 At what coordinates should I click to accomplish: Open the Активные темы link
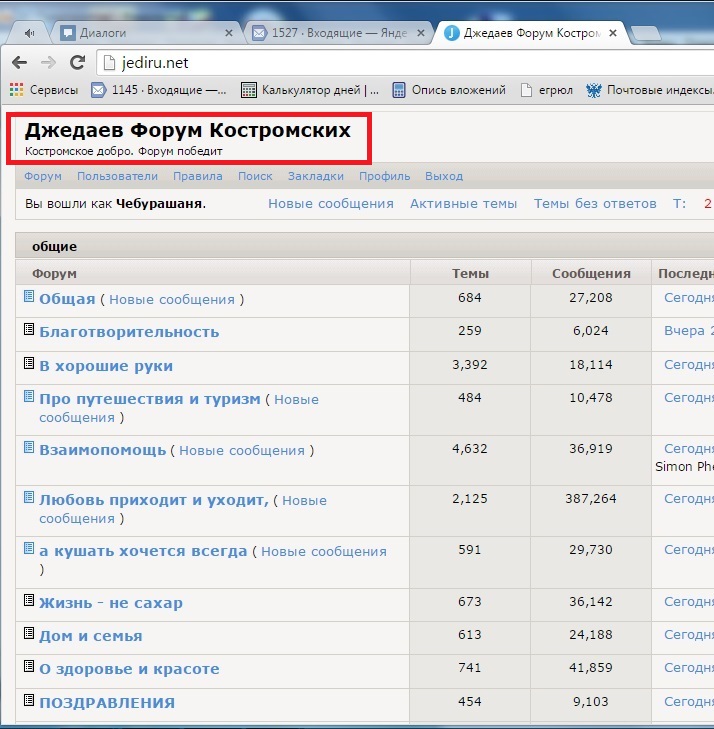click(463, 203)
